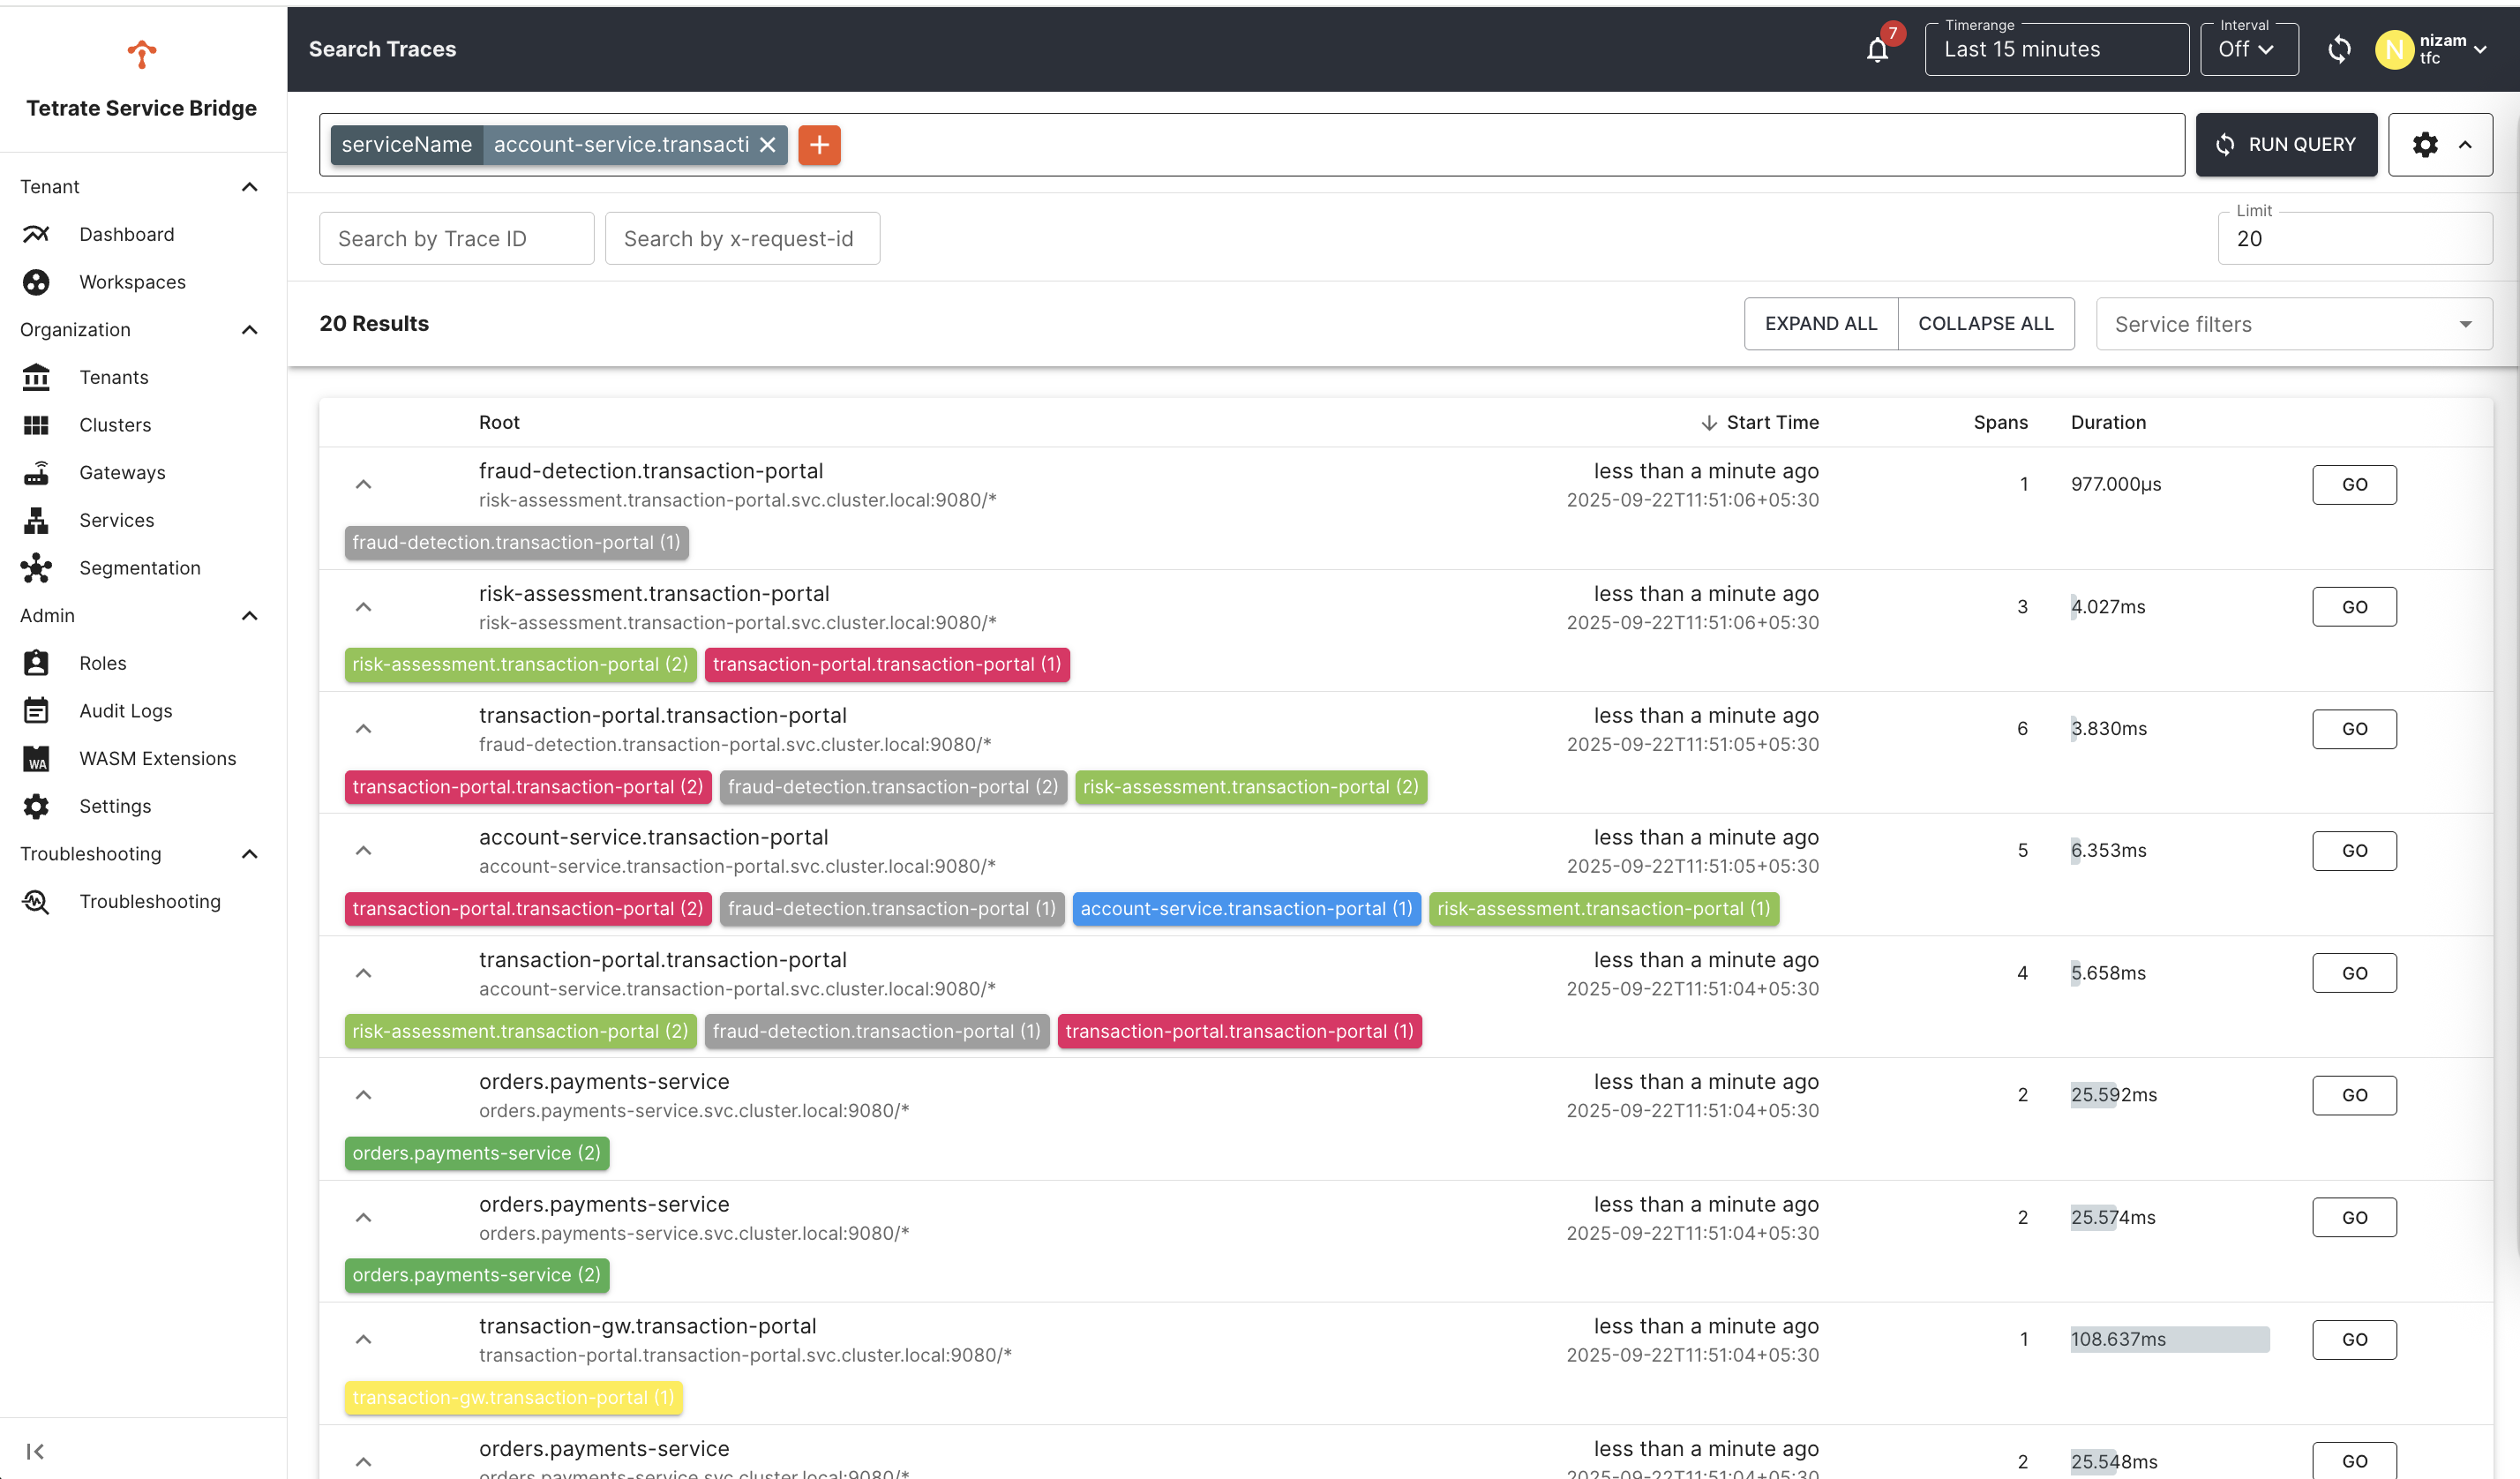Image resolution: width=2520 pixels, height=1479 pixels.
Task: Click the account-service.transaction-portal blue tag
Action: coord(1245,909)
